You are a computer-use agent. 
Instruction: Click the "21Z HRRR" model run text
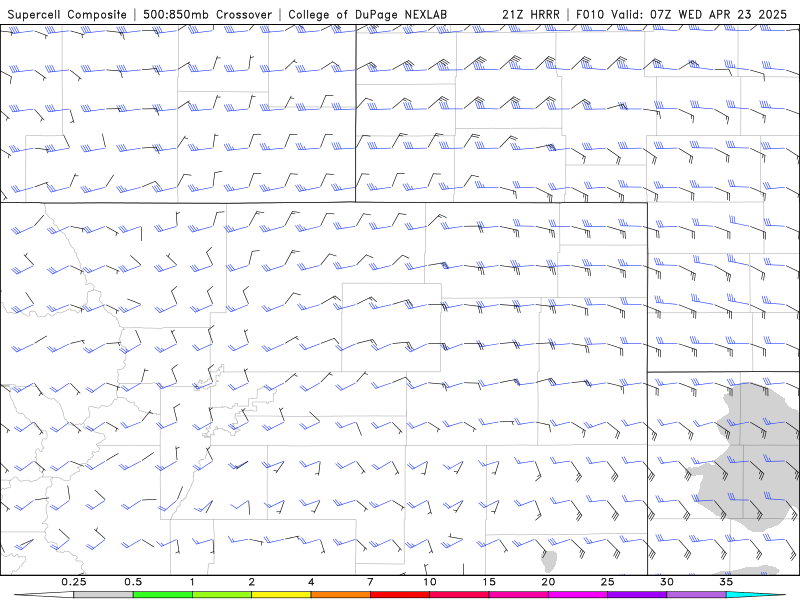[x=531, y=14]
